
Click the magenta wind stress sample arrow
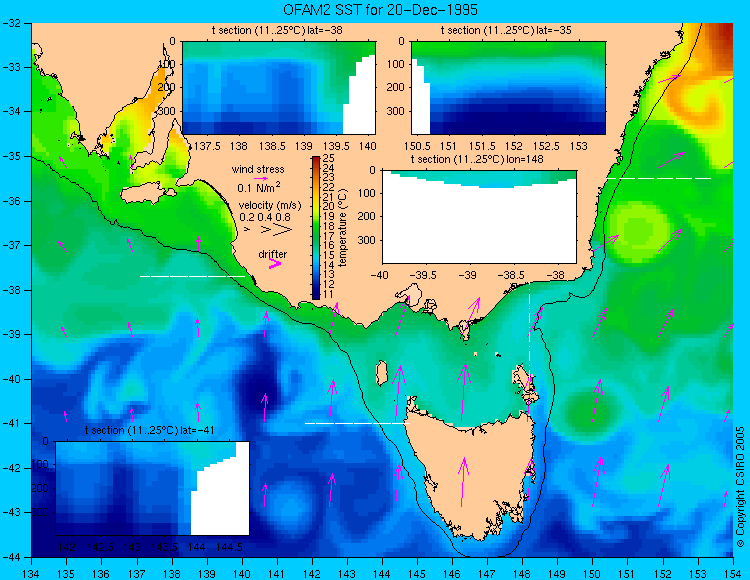(261, 178)
